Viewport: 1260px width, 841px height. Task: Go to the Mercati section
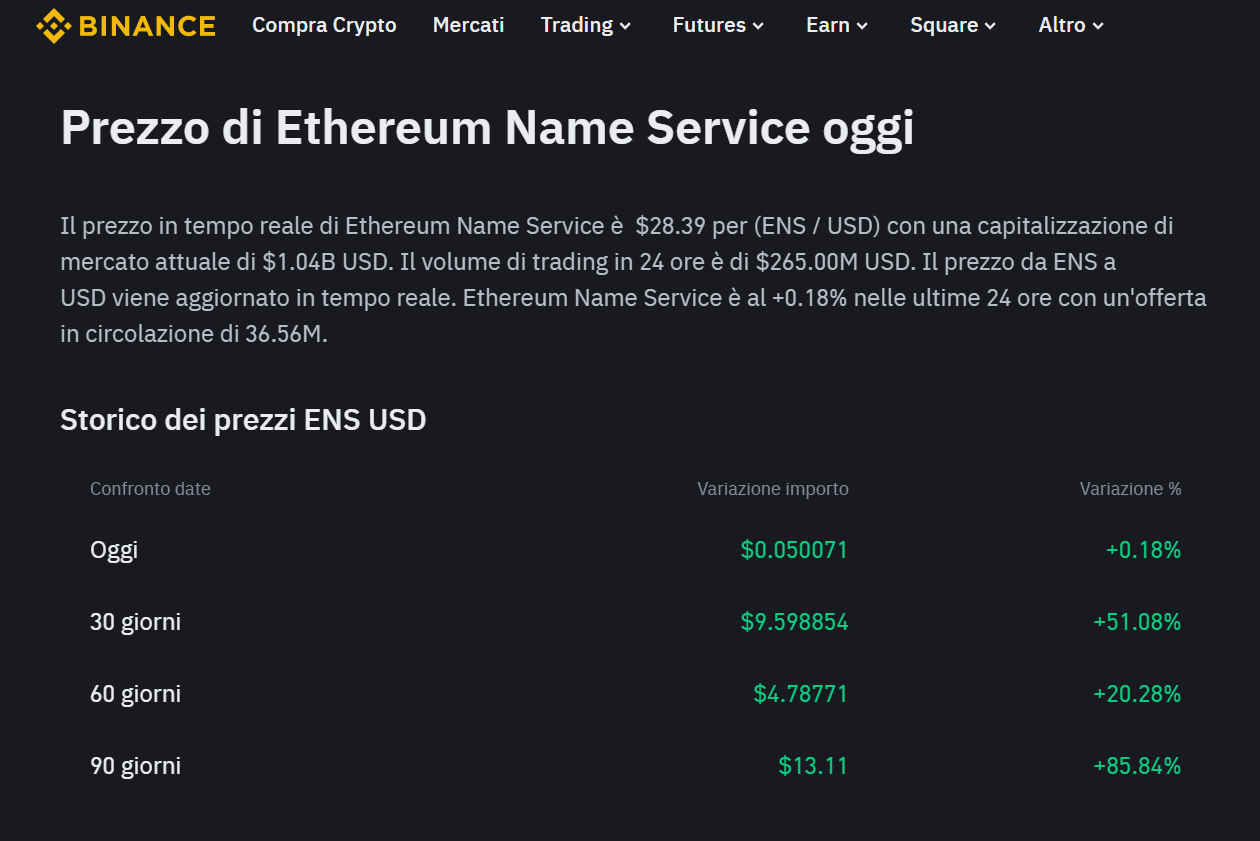(468, 25)
